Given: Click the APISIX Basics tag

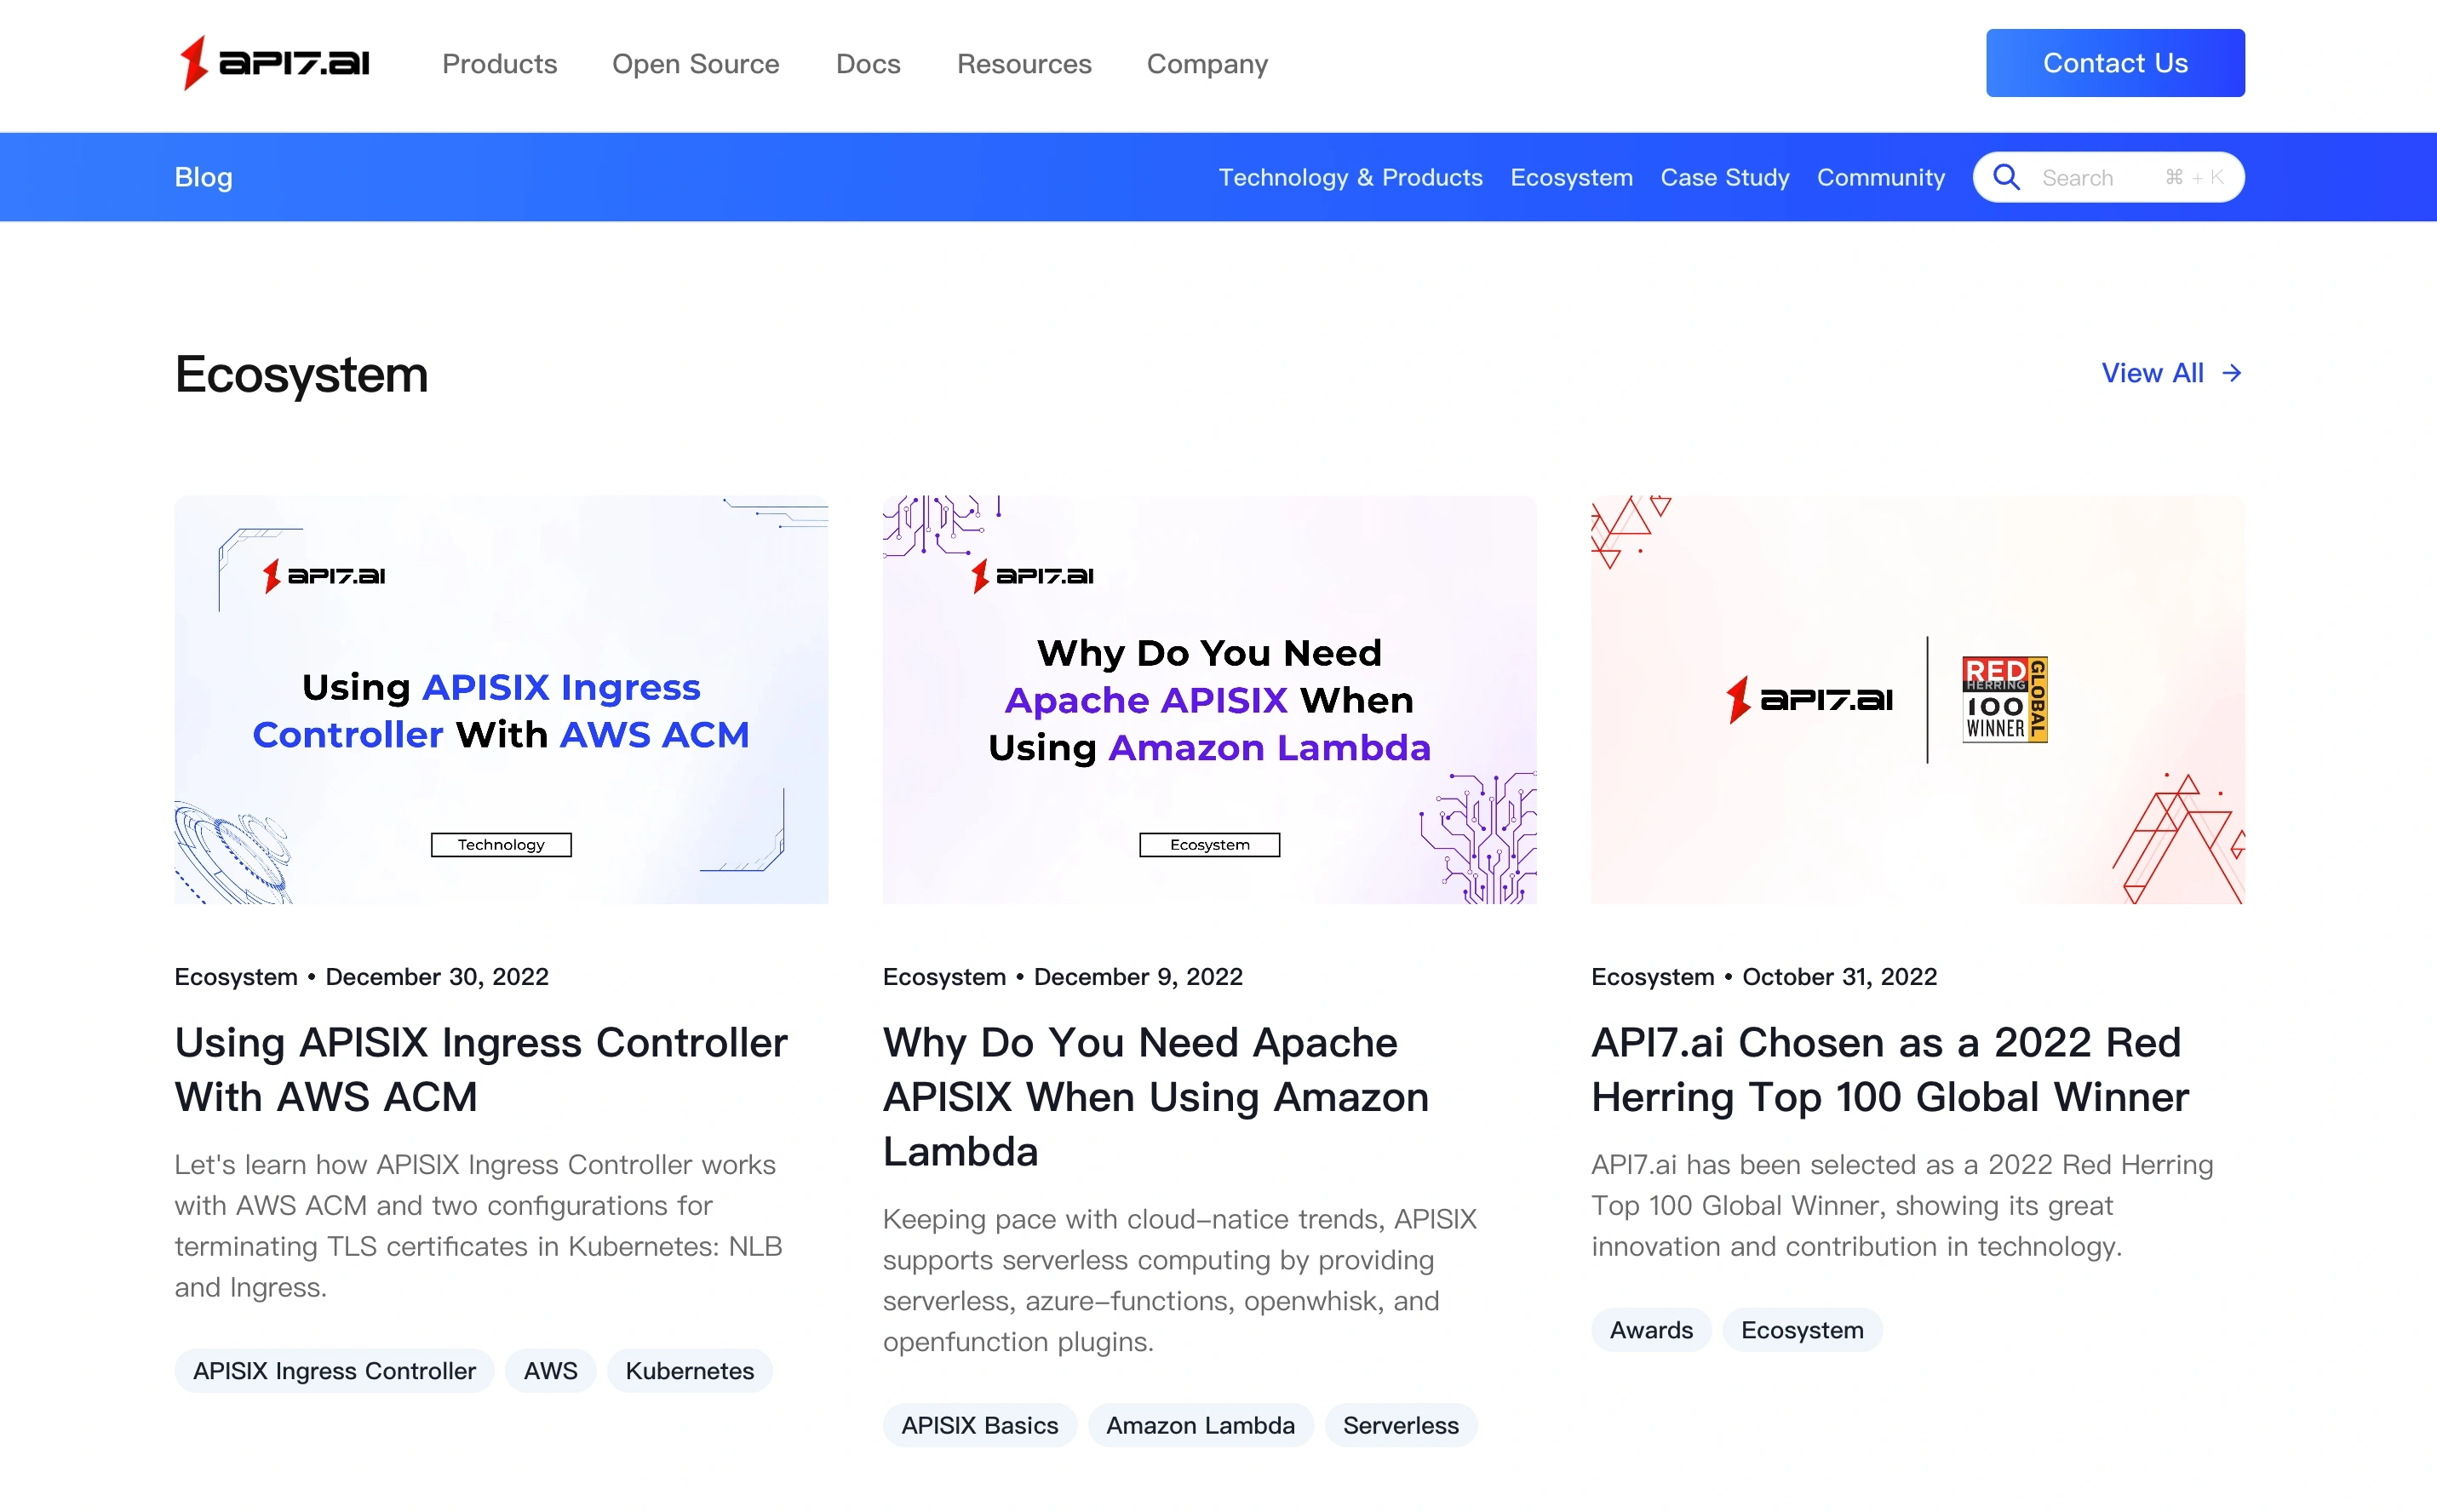Looking at the screenshot, I should (x=979, y=1425).
